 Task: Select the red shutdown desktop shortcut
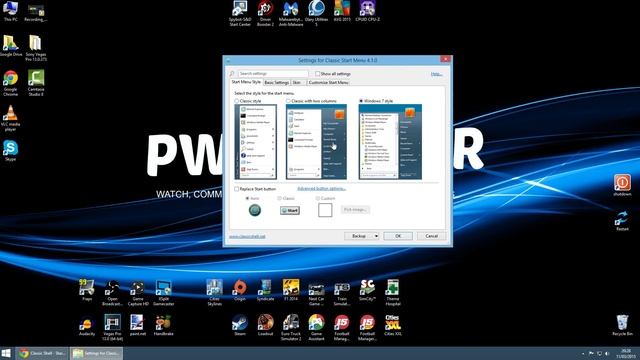tap(622, 185)
